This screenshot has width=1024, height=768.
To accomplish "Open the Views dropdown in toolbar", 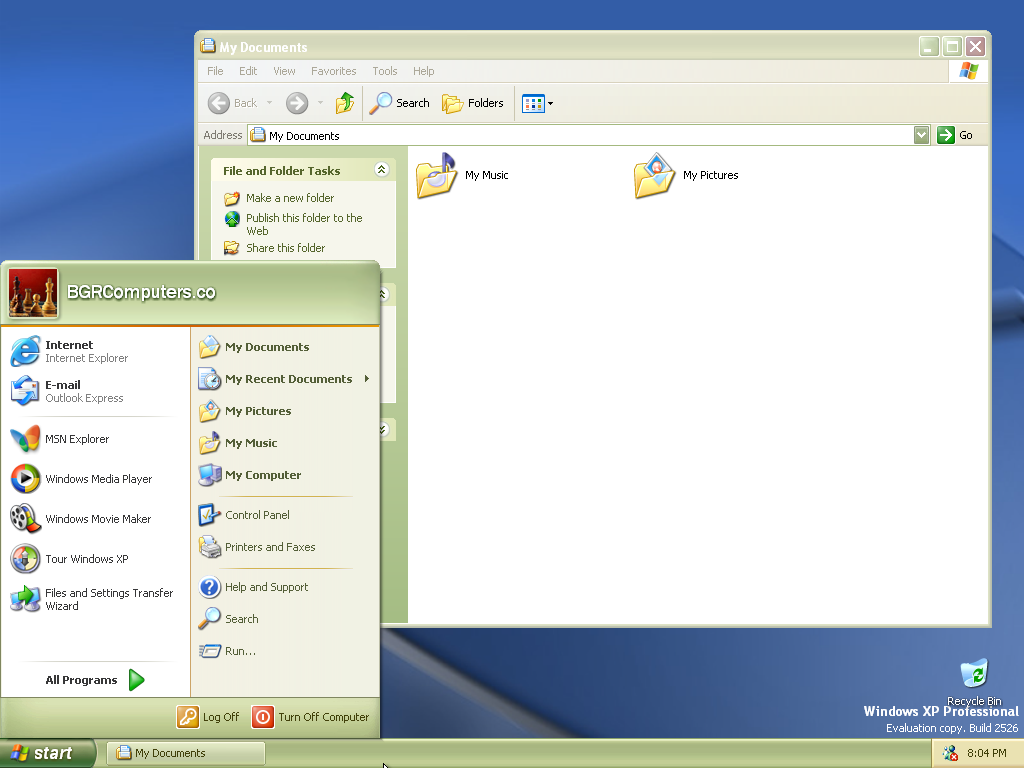I will [537, 103].
